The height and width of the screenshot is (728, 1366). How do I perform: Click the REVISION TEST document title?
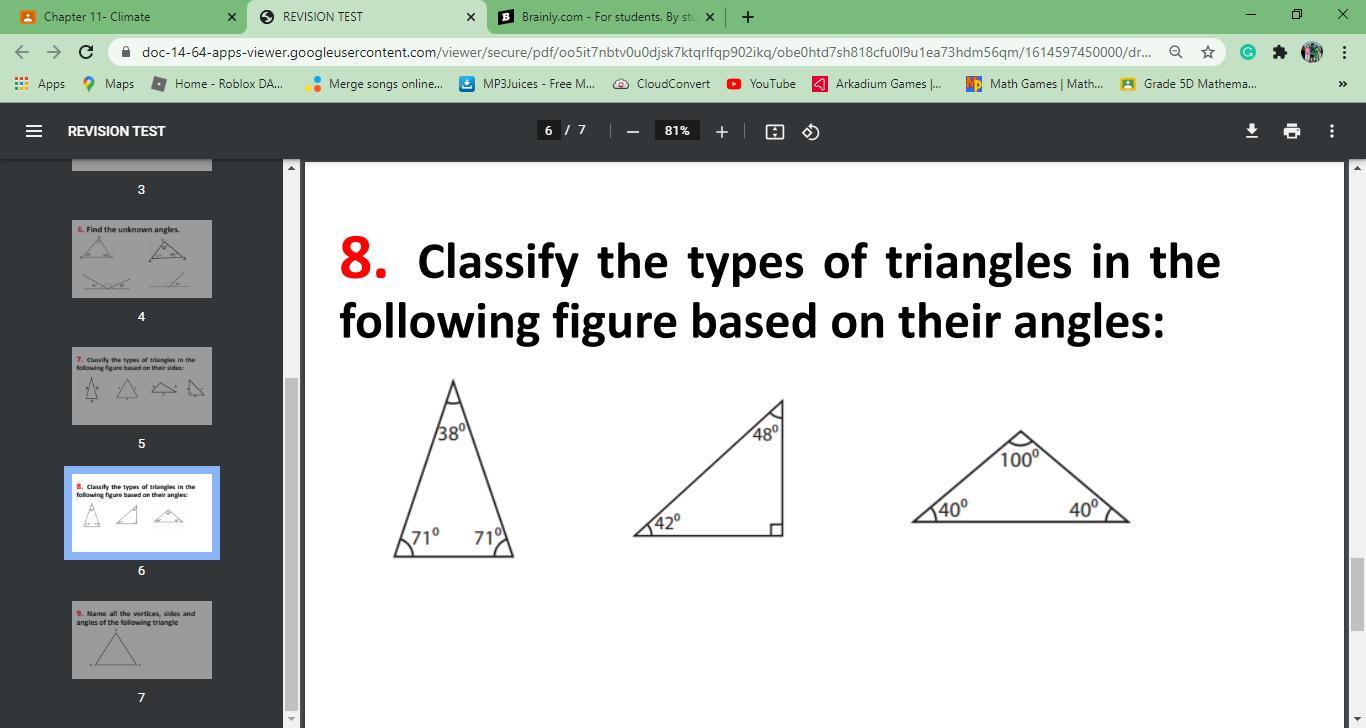117,131
